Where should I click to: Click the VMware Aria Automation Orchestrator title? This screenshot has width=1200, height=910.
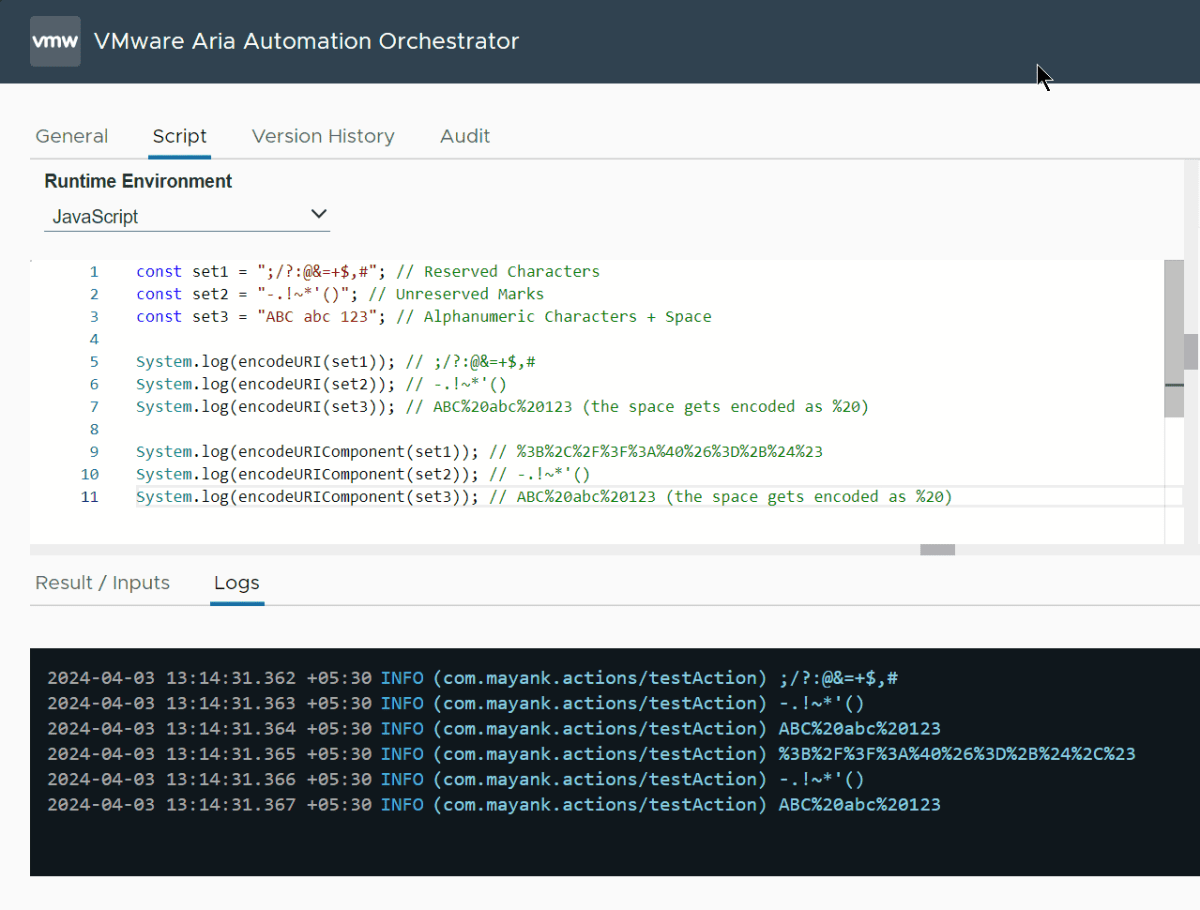coord(306,41)
